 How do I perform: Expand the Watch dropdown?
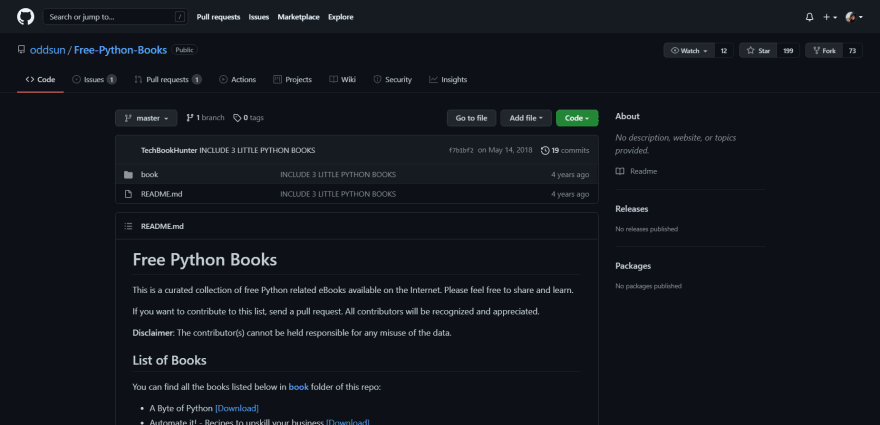click(x=689, y=51)
